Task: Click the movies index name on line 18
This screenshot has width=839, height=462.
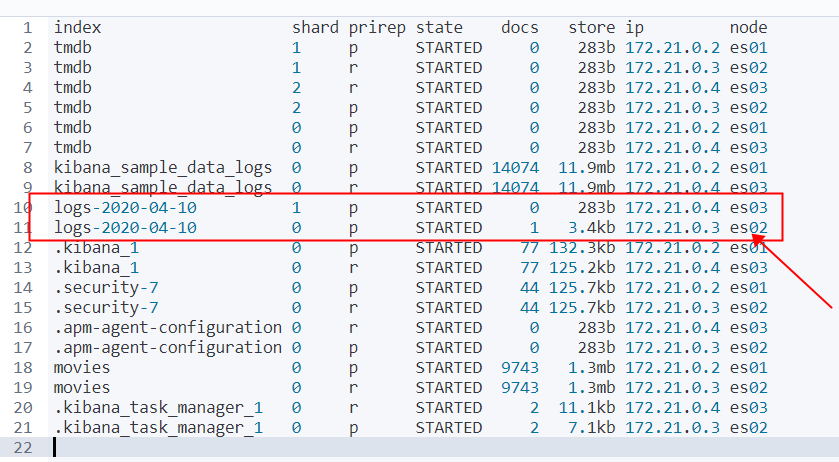Action: pos(82,368)
